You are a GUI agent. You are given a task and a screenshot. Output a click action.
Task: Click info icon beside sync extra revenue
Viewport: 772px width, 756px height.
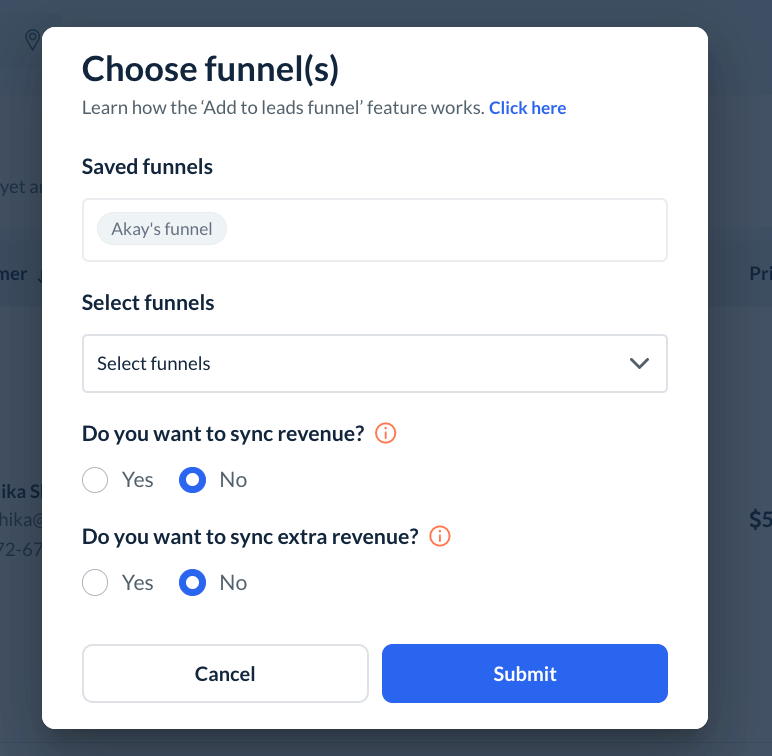pyautogui.click(x=439, y=537)
